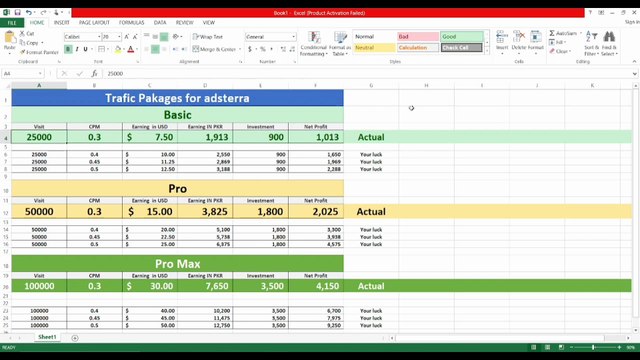
Task: Click the Fill Color bucket icon
Action: click(118, 49)
